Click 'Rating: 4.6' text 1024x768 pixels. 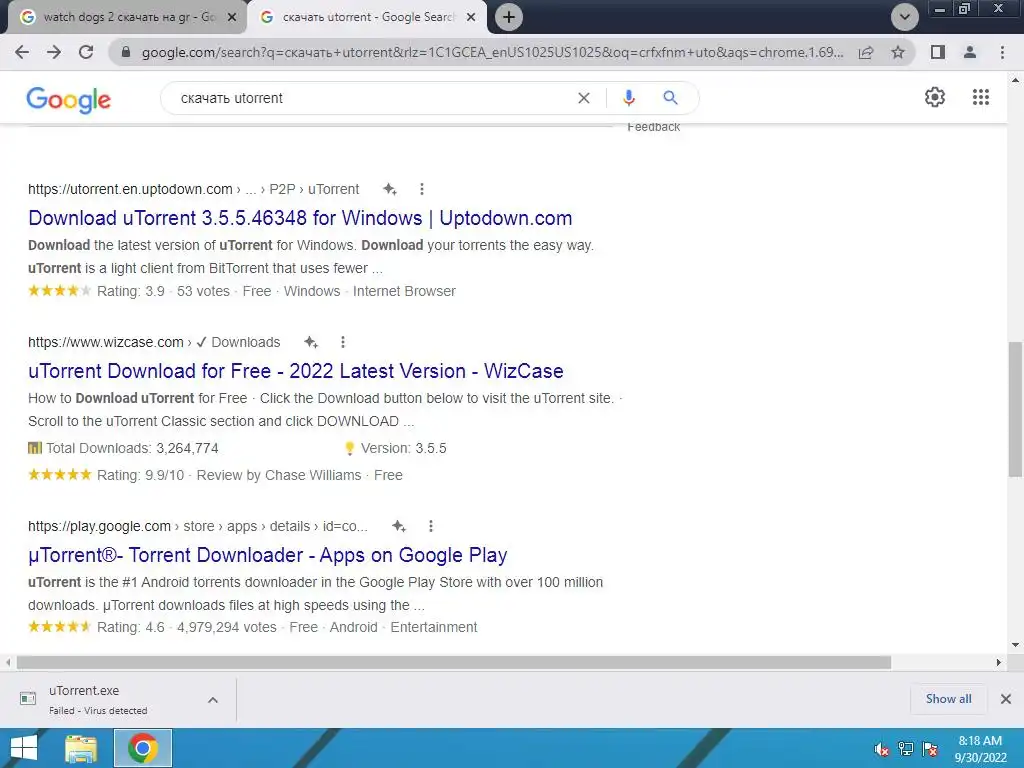point(131,628)
